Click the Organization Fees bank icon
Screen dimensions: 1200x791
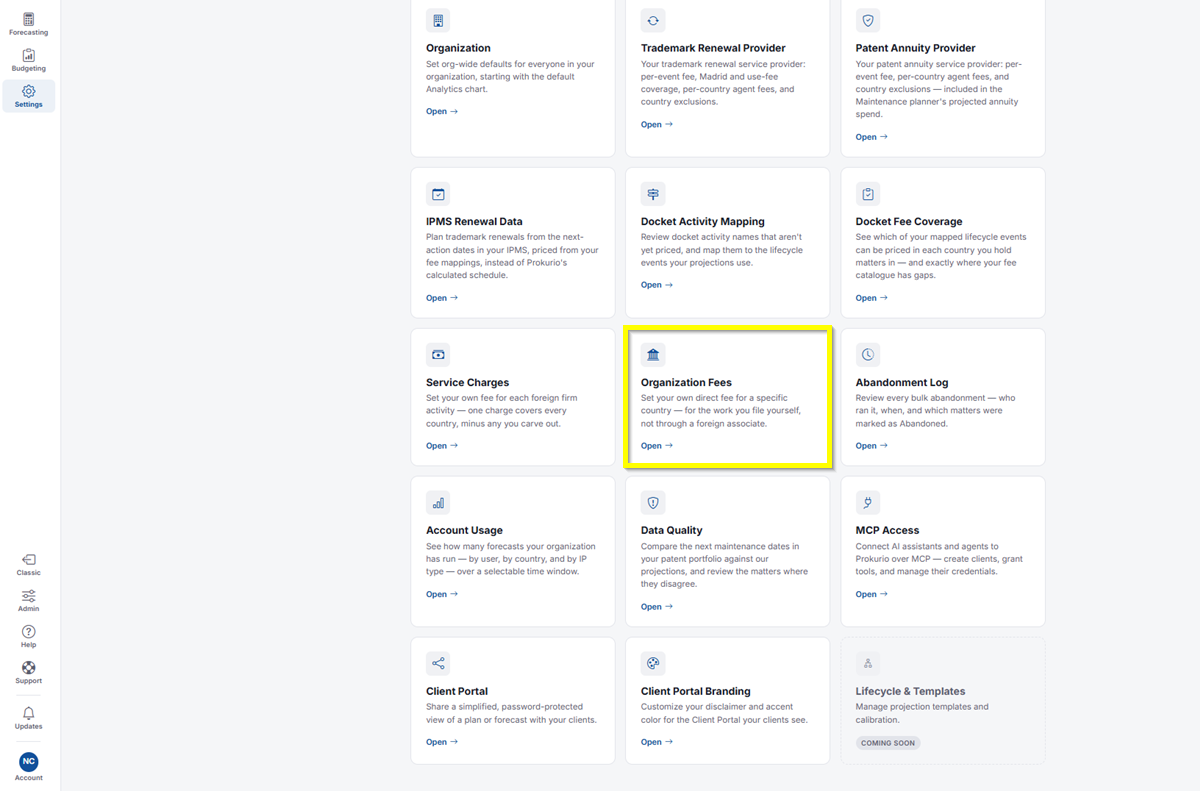click(x=653, y=355)
